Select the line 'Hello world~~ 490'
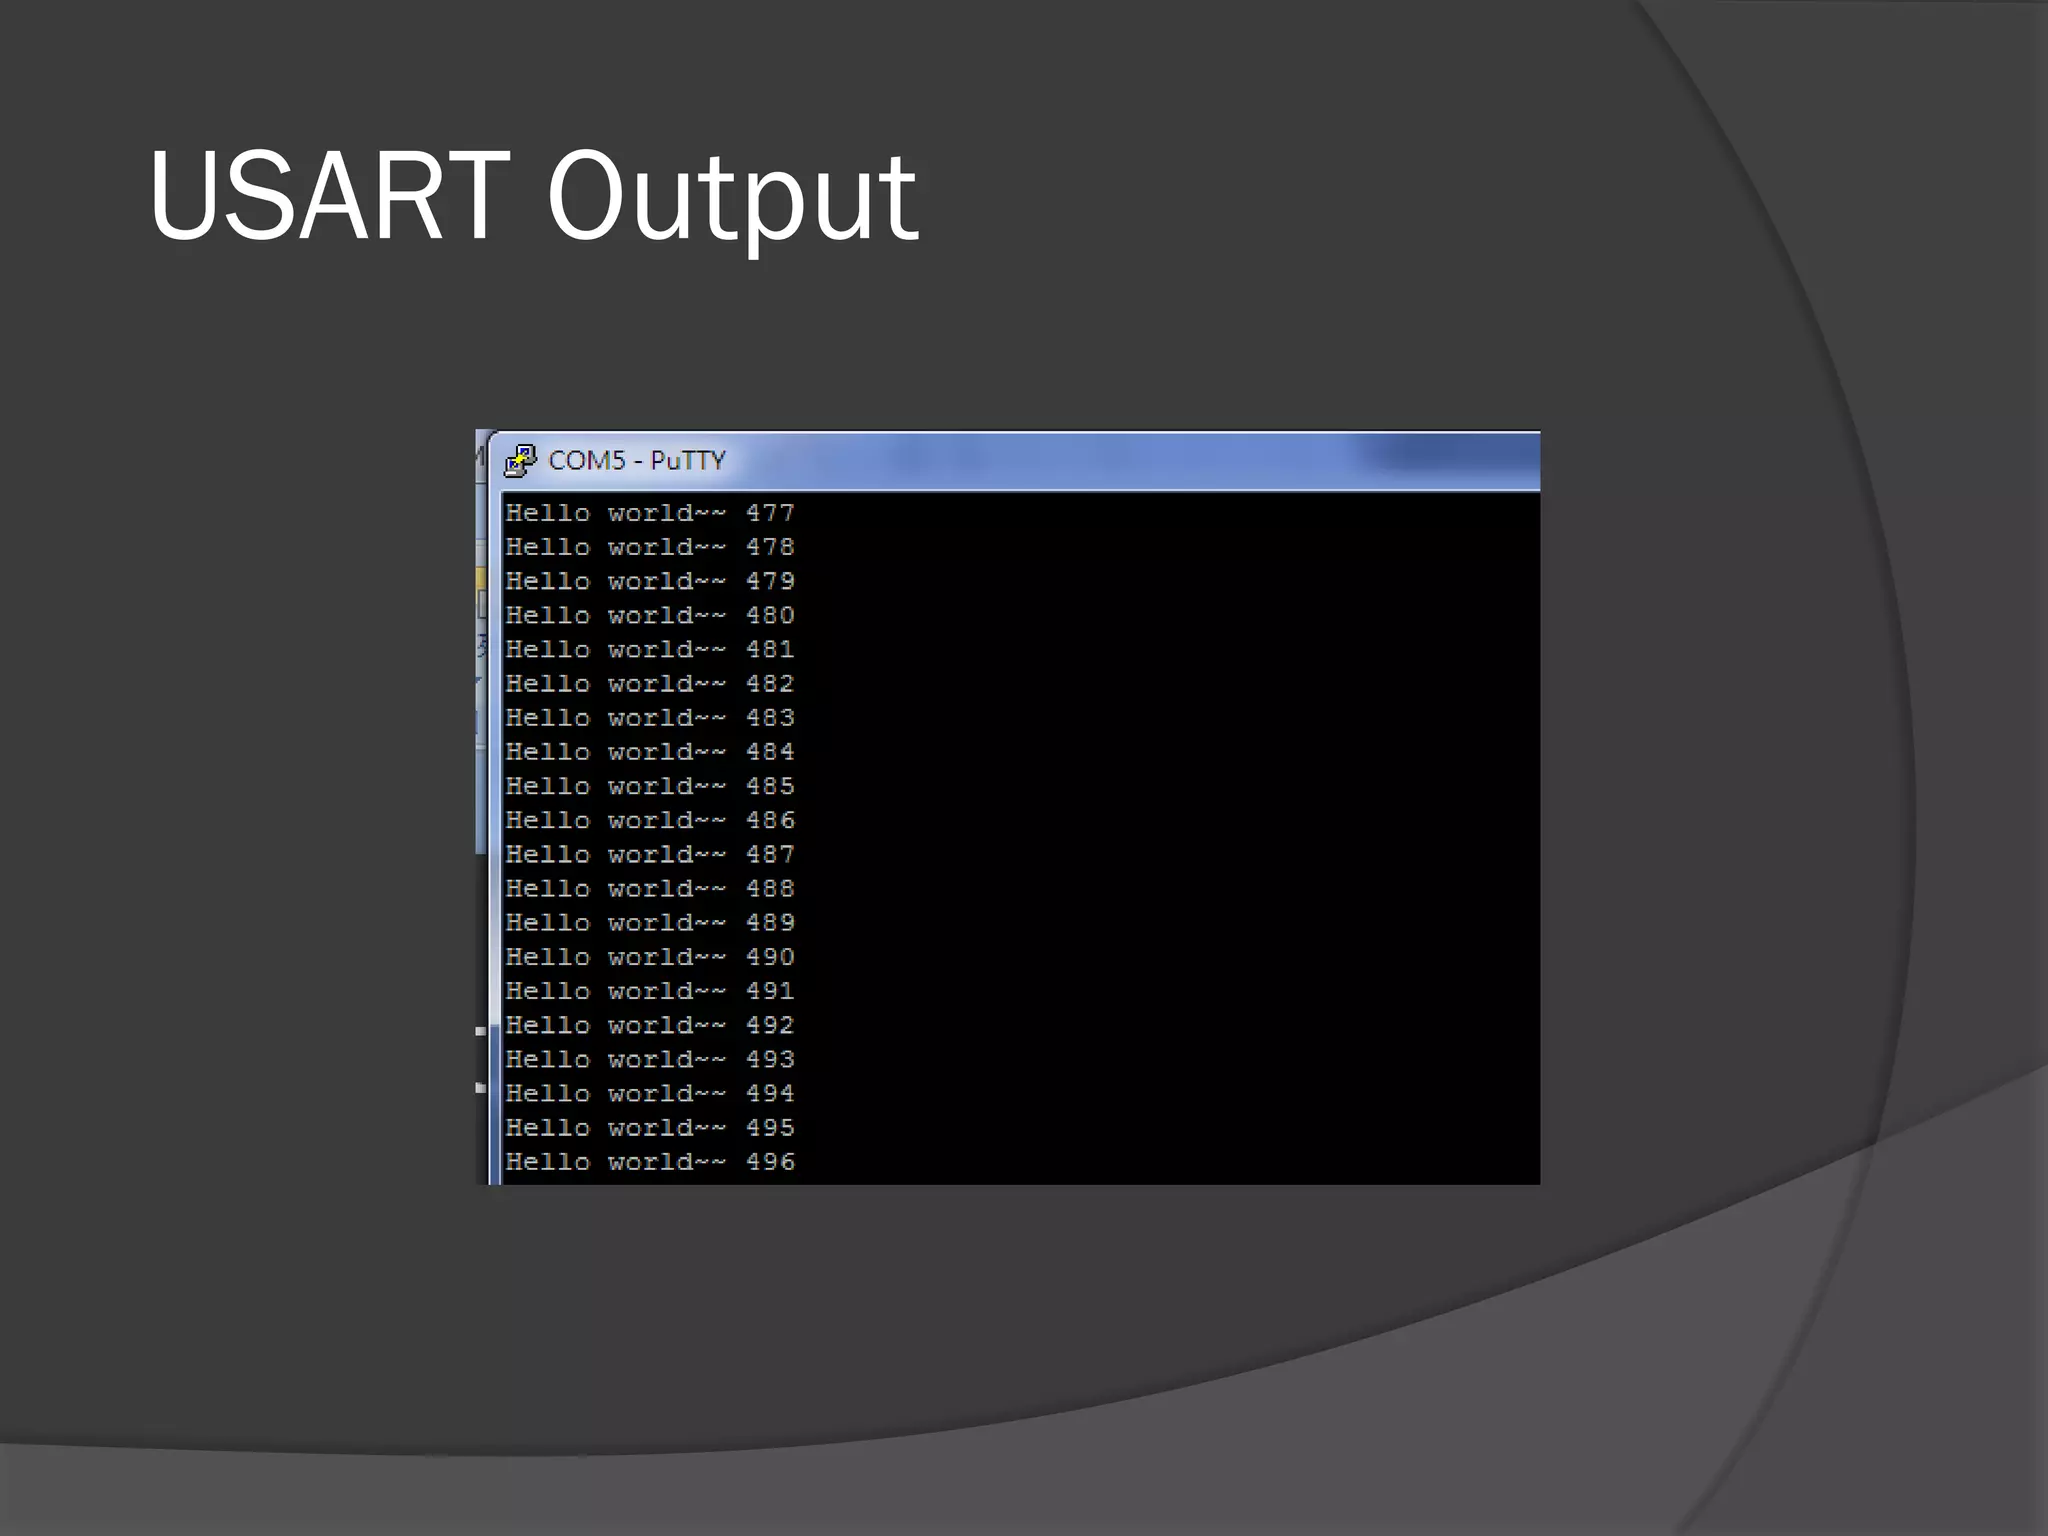The width and height of the screenshot is (2048, 1536). click(650, 956)
